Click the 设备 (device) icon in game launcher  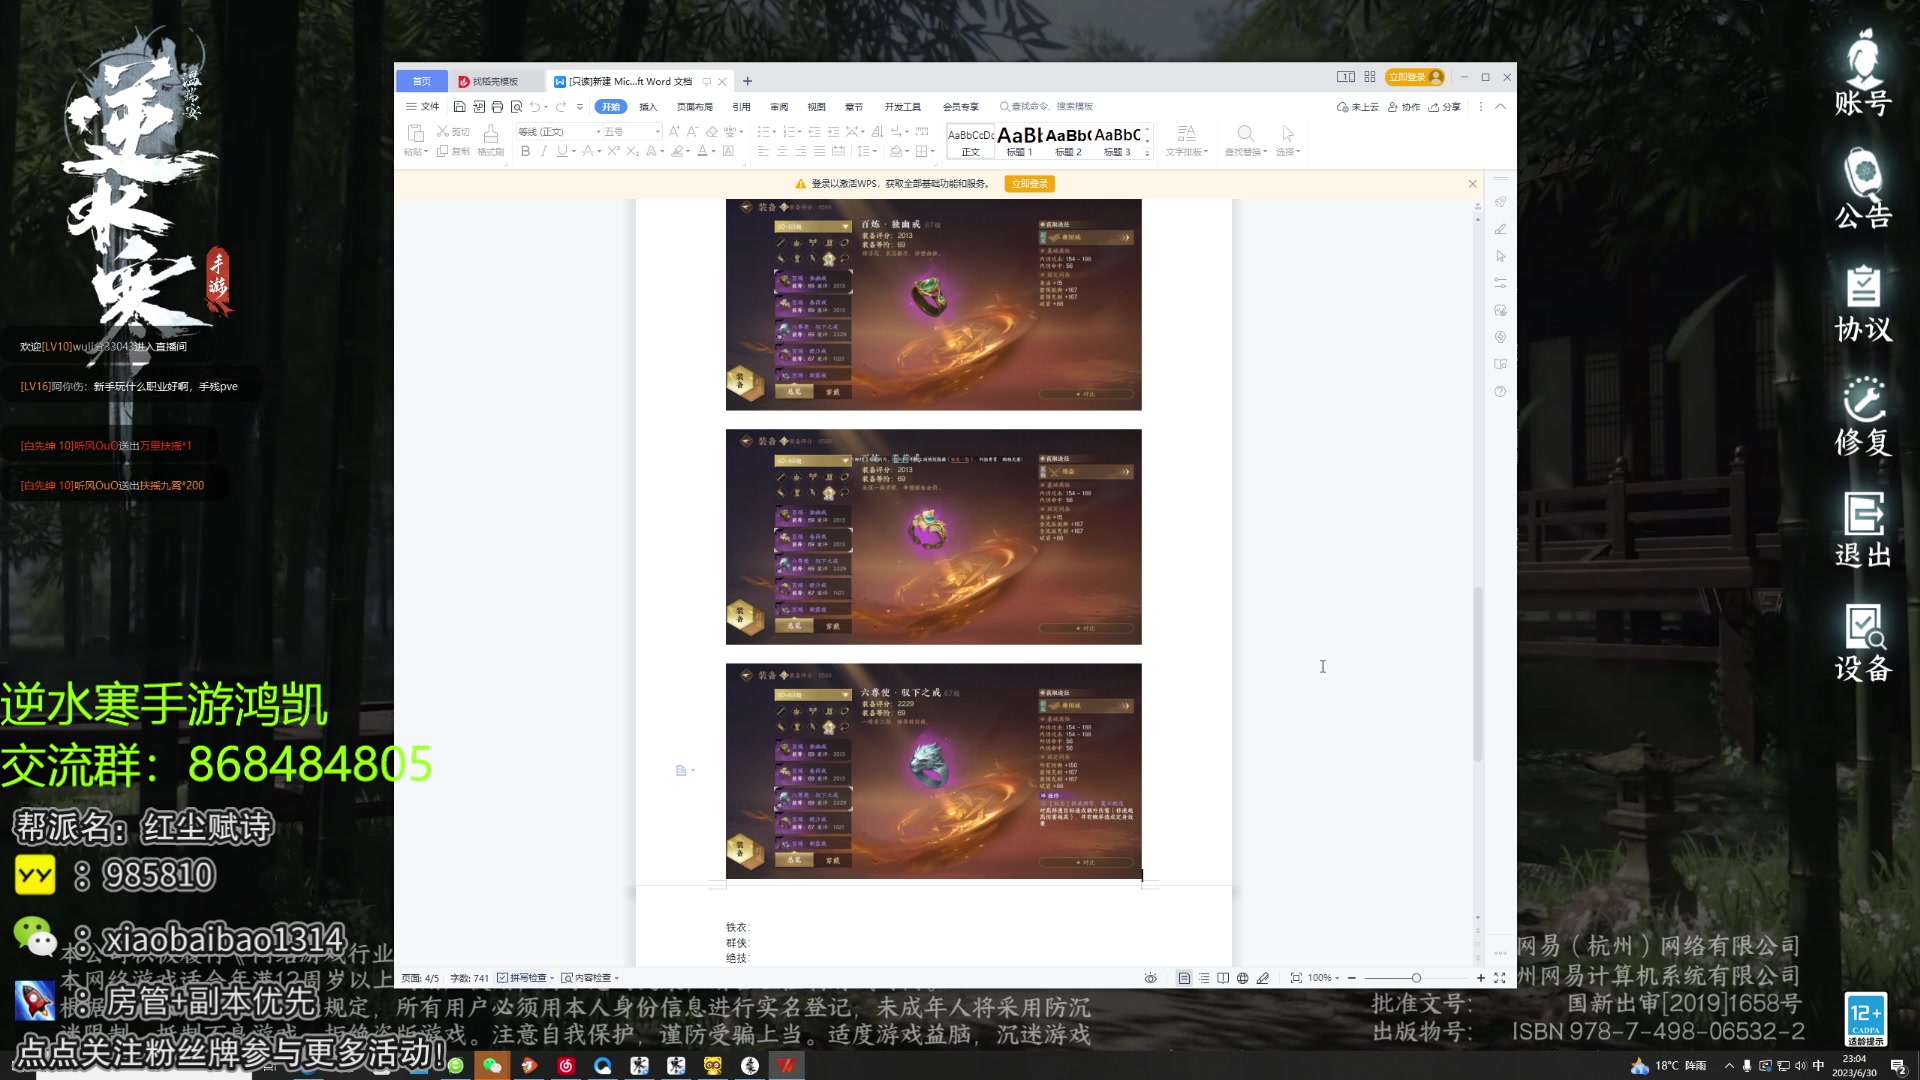[1863, 643]
